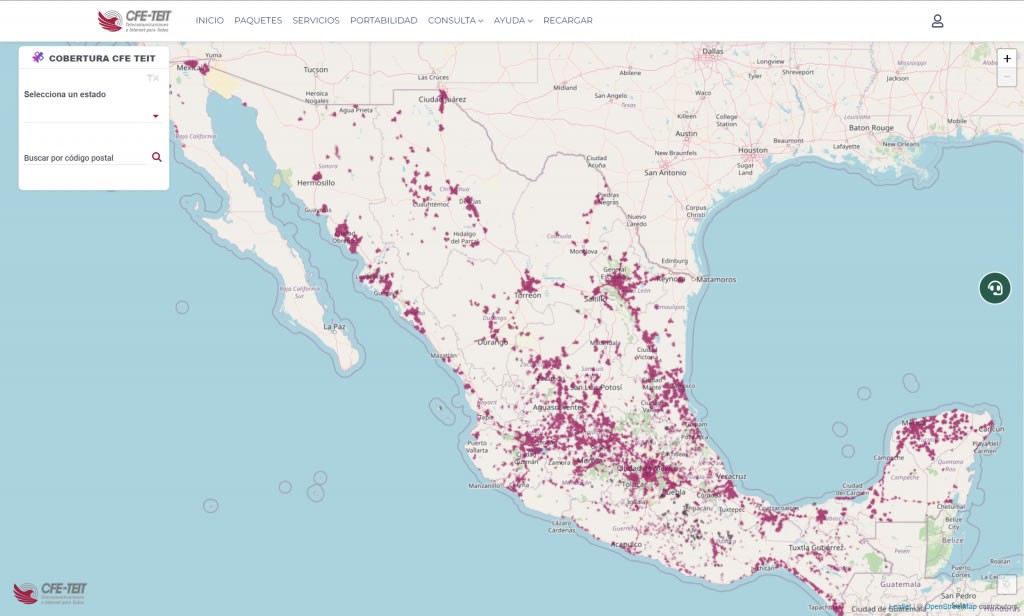Open the headset support chat button
Viewport: 1024px width, 616px height.
point(994,288)
